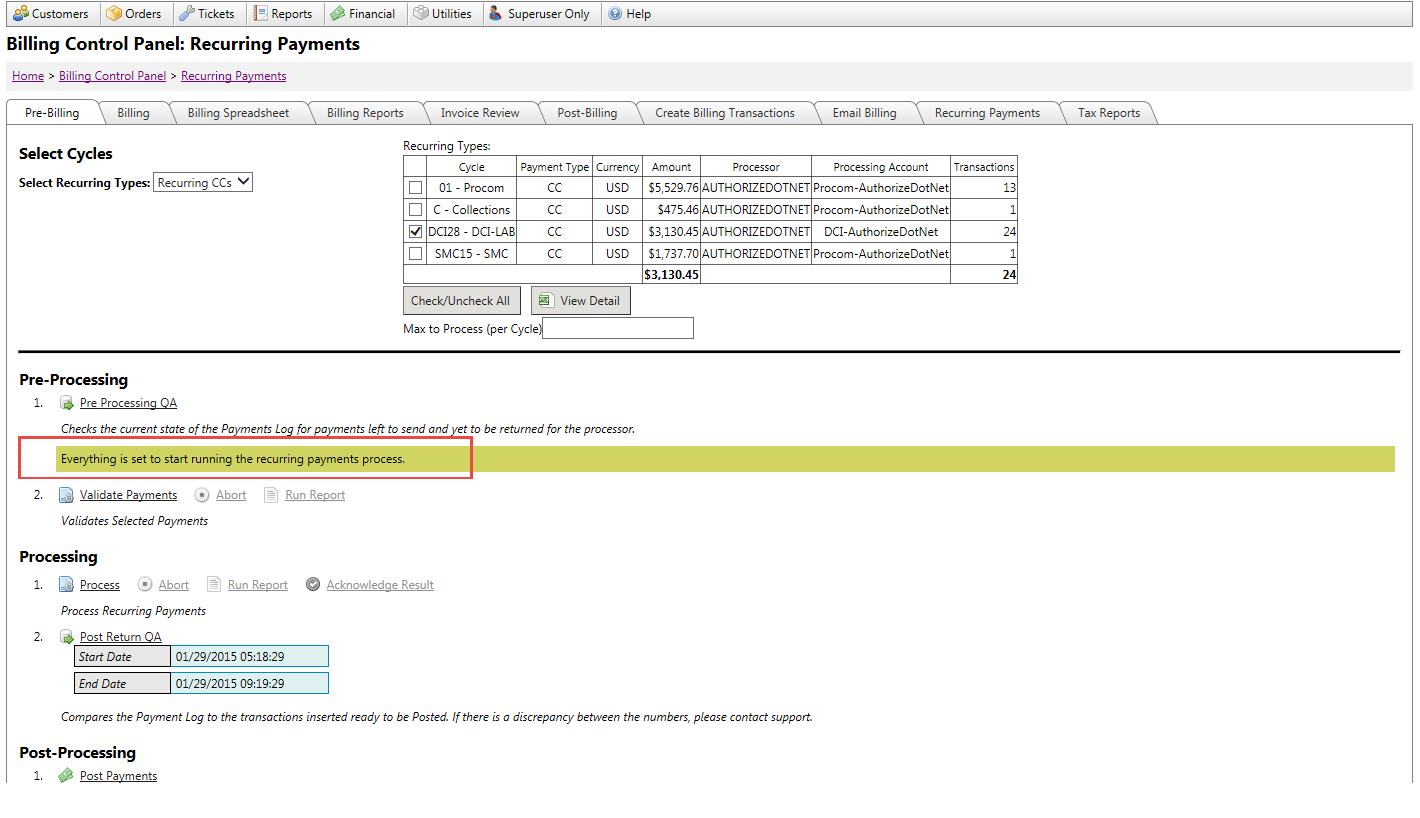This screenshot has height=818, width=1420.
Task: Click the View Detail button
Action: [x=580, y=301]
